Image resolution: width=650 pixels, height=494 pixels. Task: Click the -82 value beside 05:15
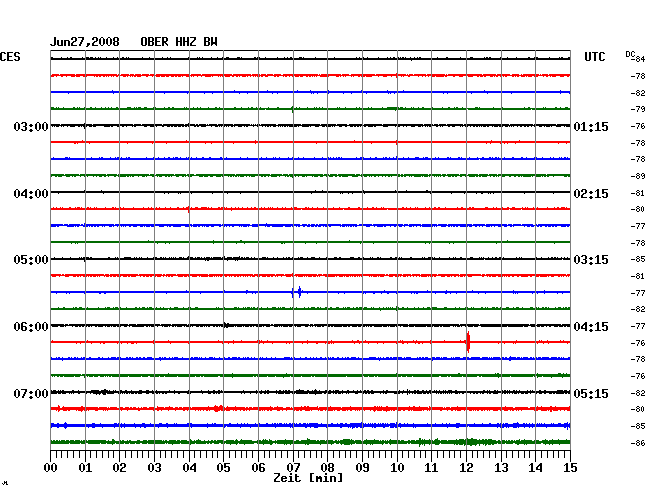click(x=638, y=393)
